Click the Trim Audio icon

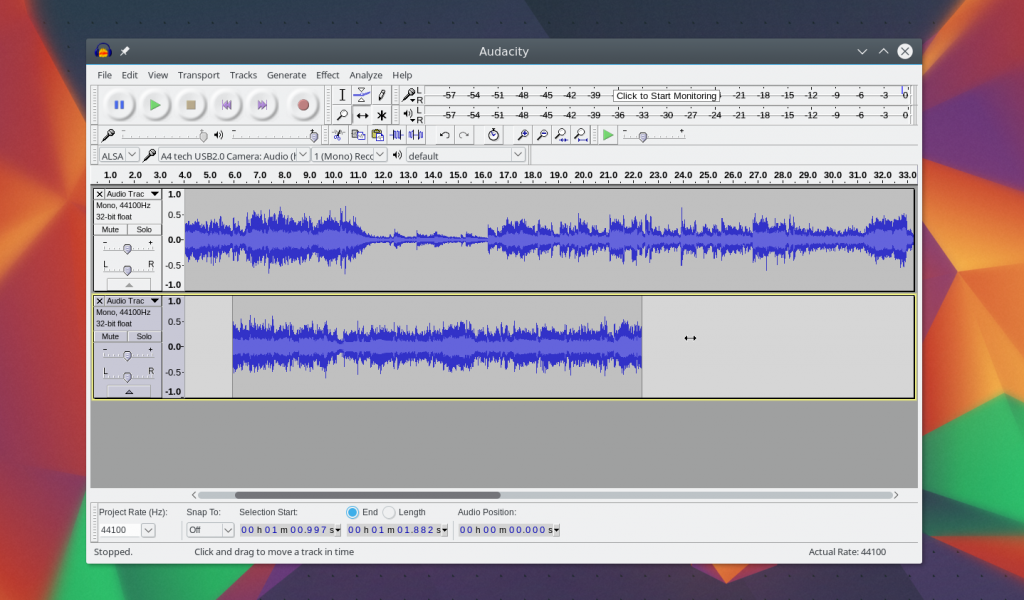tap(397, 135)
